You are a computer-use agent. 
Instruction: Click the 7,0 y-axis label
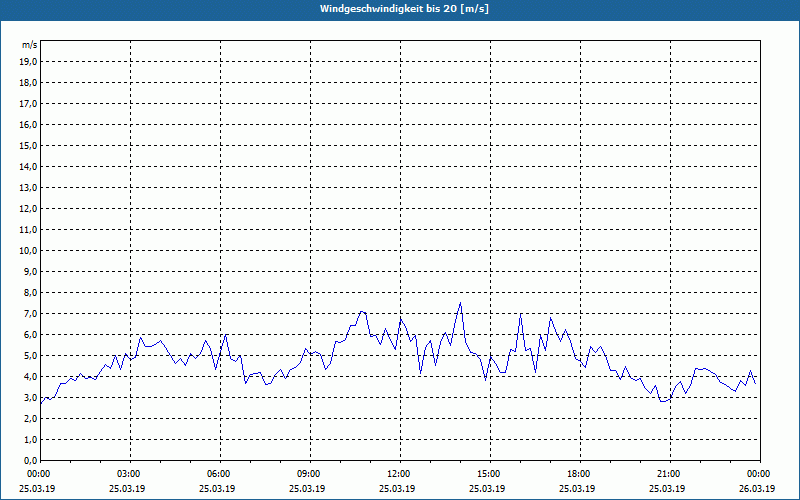pyautogui.click(x=30, y=314)
